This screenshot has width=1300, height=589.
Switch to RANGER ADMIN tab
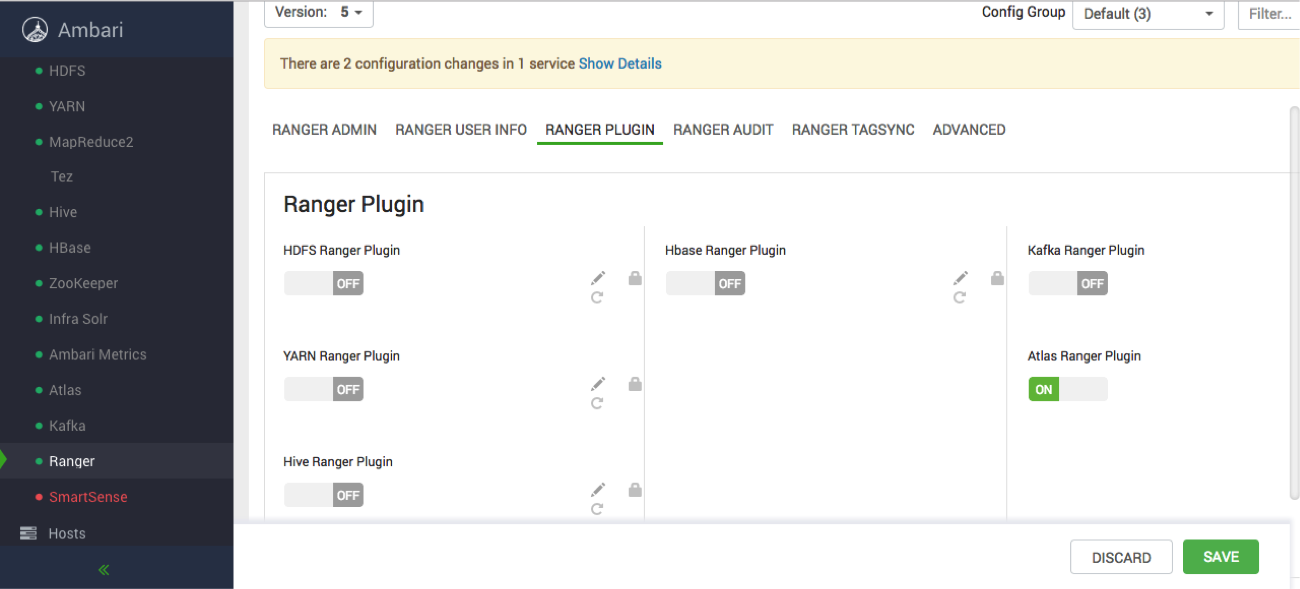coord(324,130)
